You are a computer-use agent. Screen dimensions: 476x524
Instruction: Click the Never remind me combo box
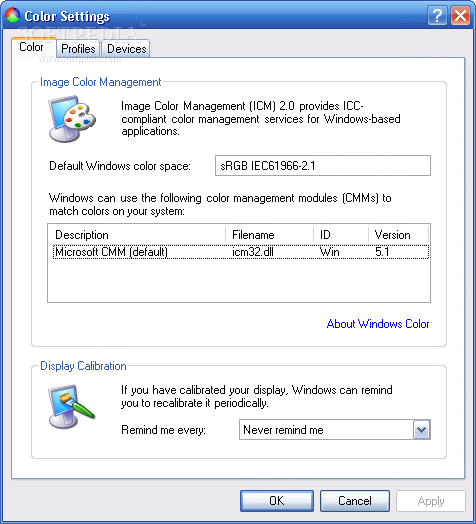click(x=335, y=430)
